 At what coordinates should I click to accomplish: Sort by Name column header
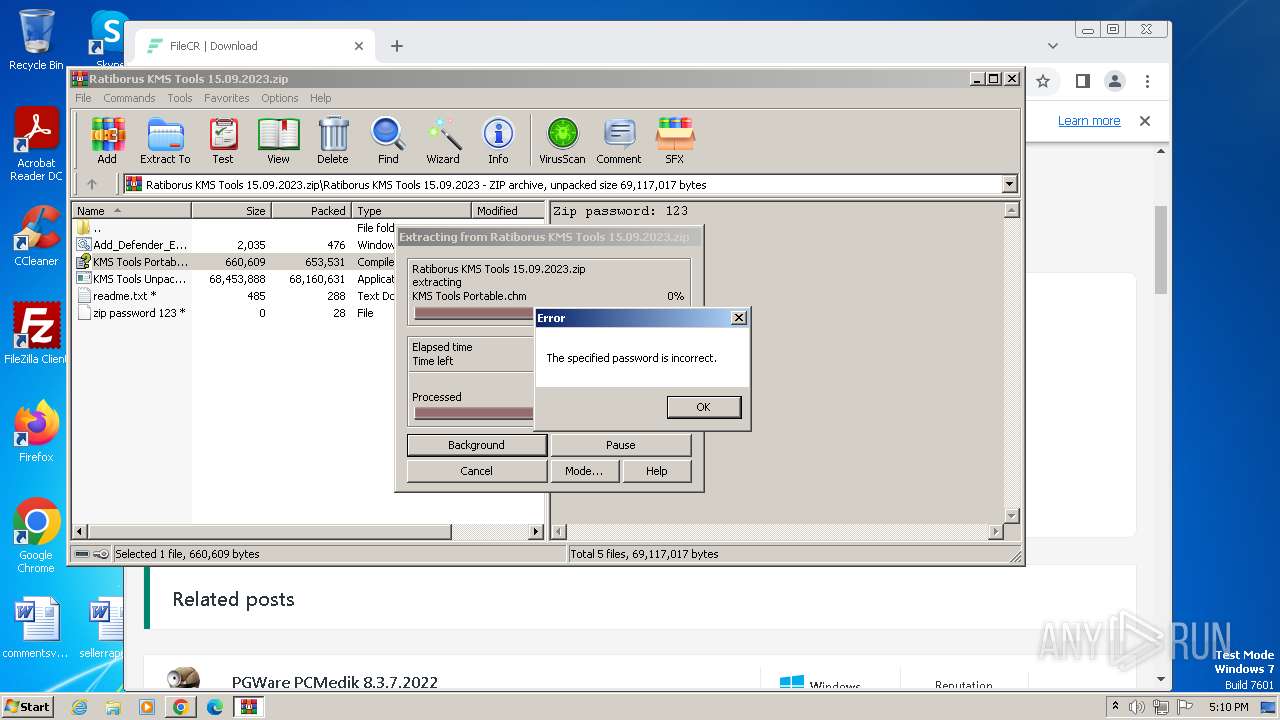[131, 211]
